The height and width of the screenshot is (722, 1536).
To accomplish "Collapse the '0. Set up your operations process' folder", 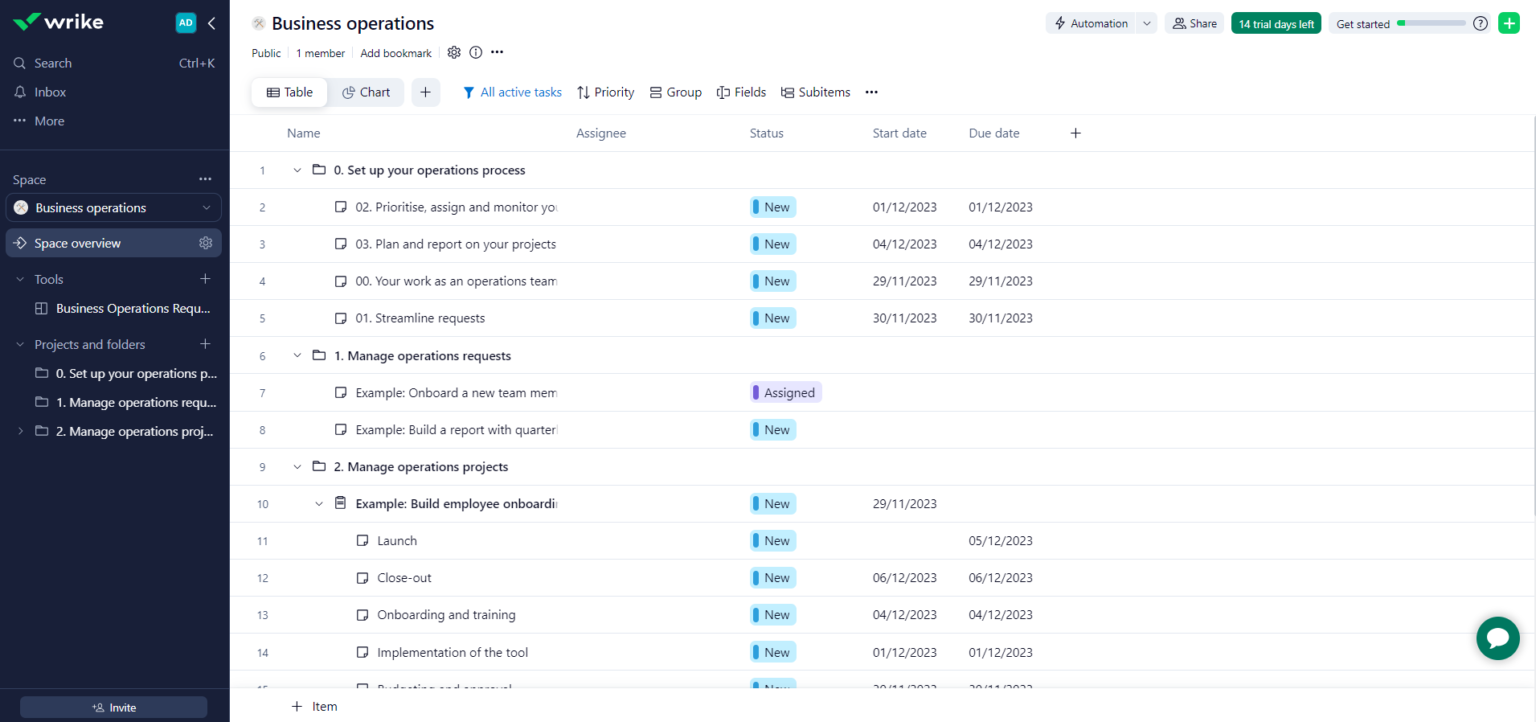I will pyautogui.click(x=297, y=170).
